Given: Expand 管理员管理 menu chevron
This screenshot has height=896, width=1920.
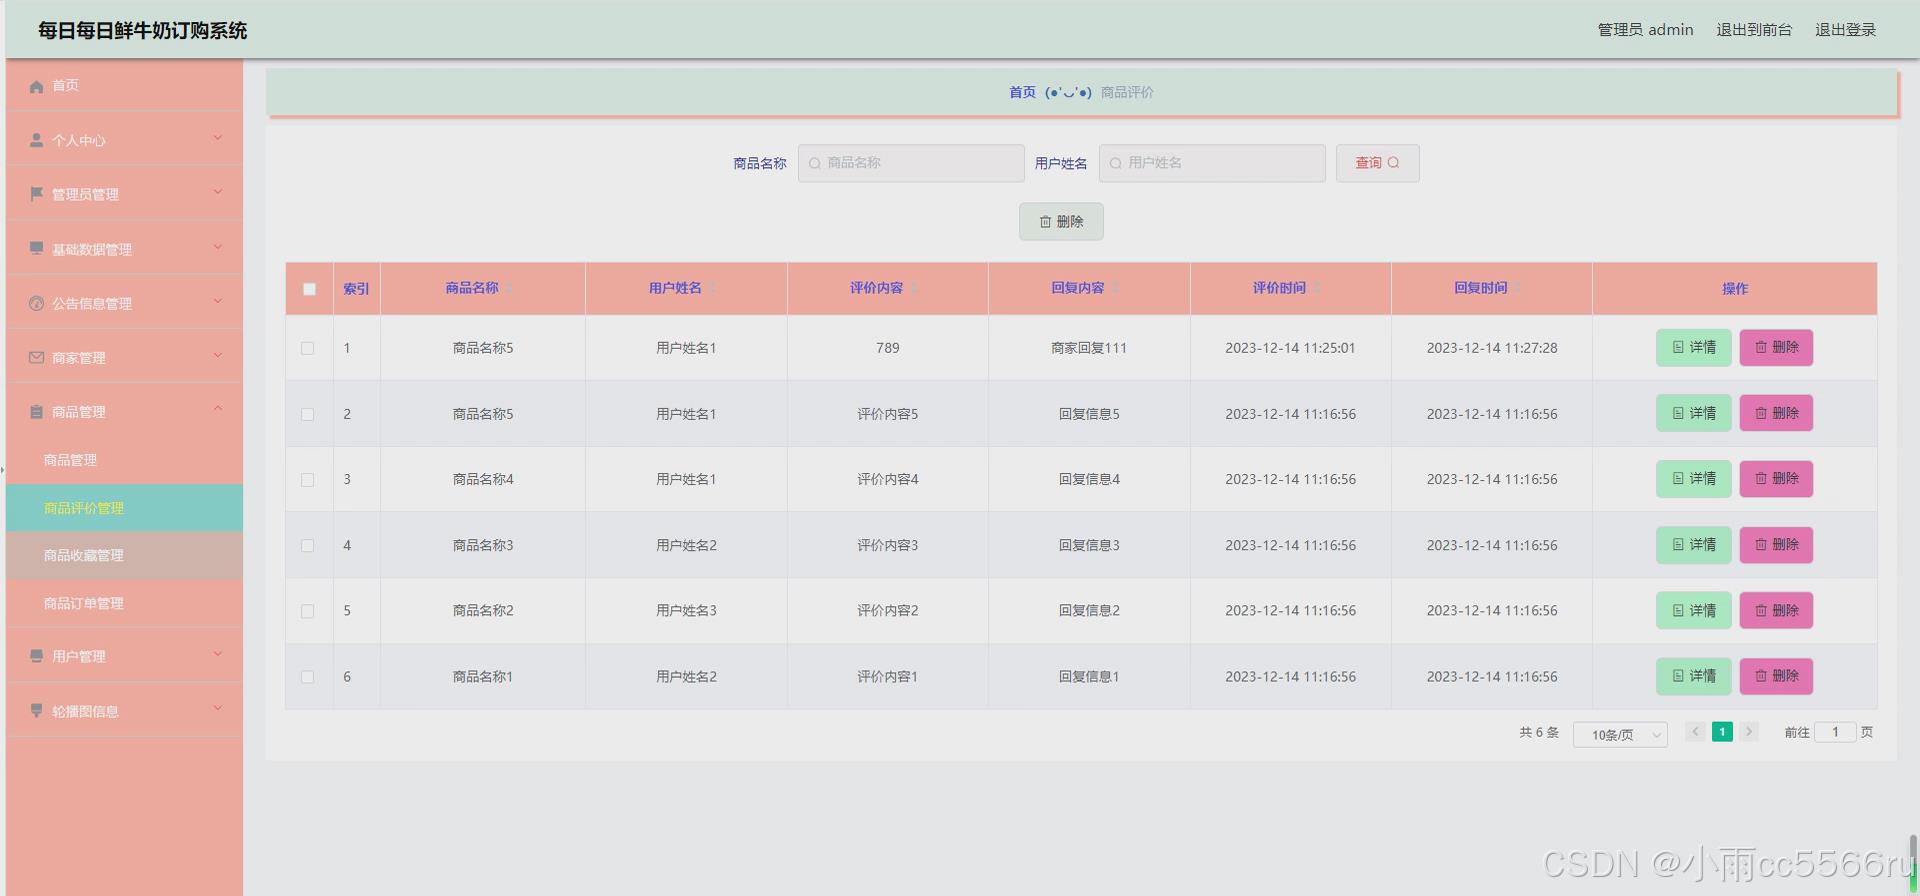Looking at the screenshot, I should coord(218,191).
